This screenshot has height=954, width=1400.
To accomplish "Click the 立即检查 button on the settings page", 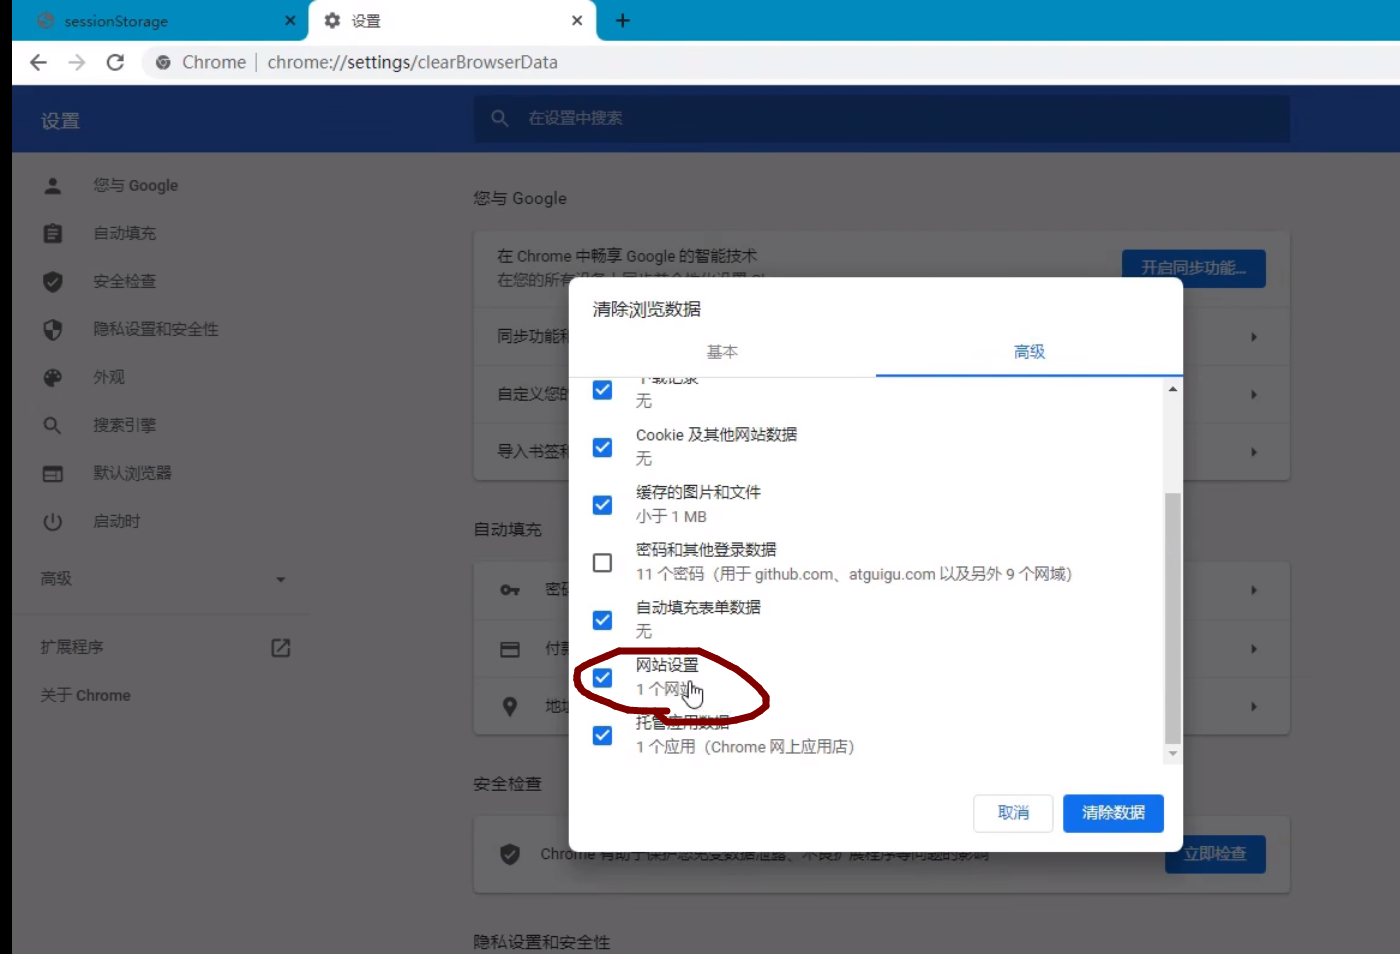I will point(1215,854).
